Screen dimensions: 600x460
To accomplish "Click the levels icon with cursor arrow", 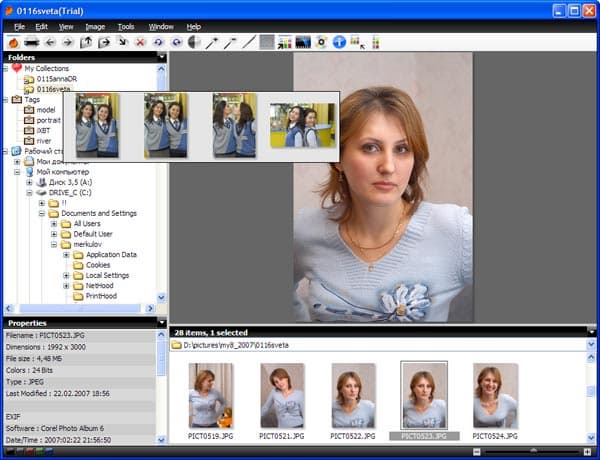I will [x=357, y=42].
